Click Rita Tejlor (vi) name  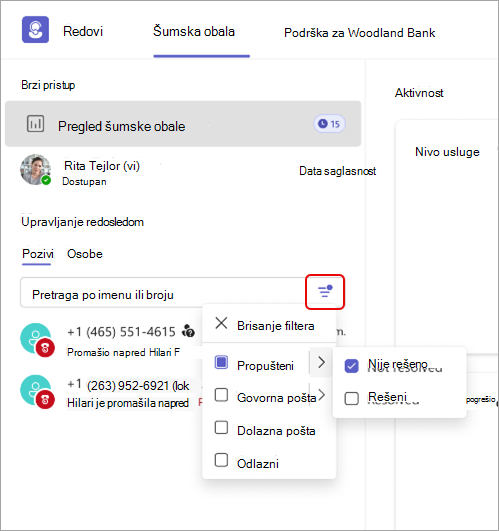102,166
